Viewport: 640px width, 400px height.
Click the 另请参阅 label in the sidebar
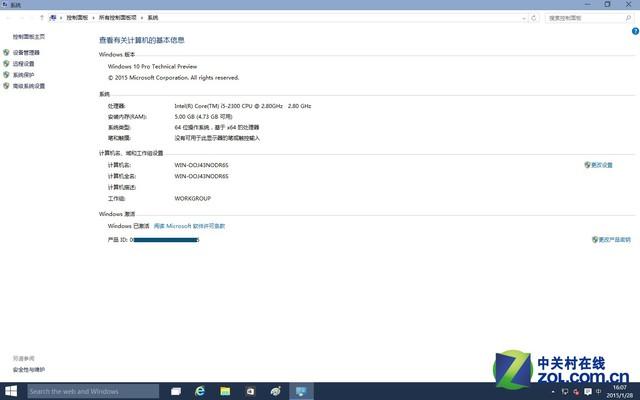(23, 358)
